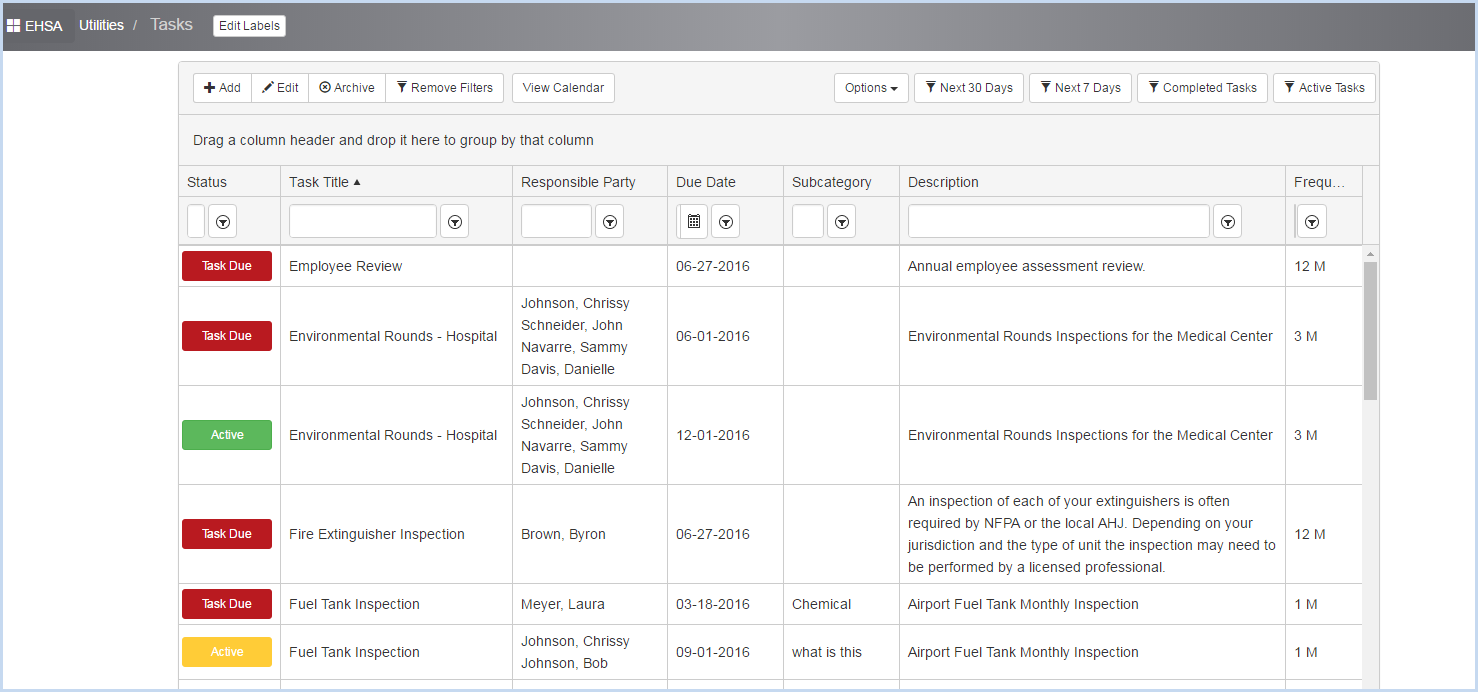Toggle the Completed Tasks filter
1478x692 pixels.
(1202, 87)
